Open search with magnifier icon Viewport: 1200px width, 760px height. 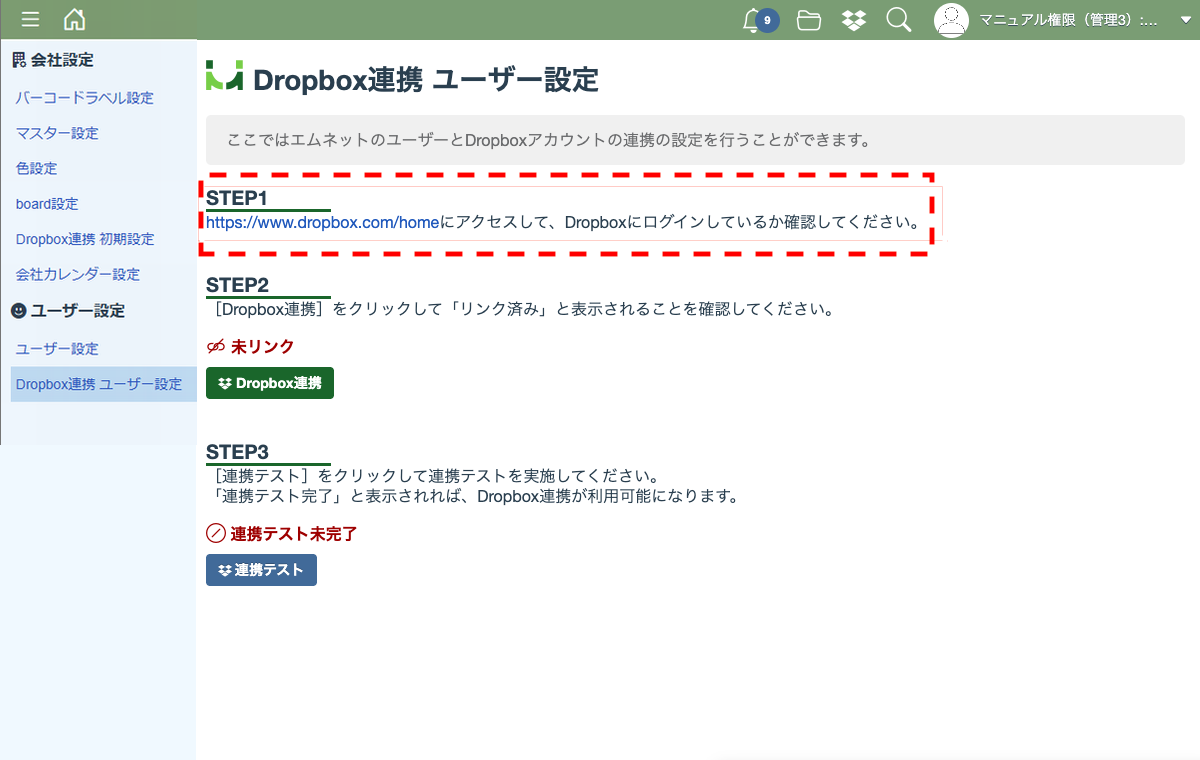tap(899, 20)
